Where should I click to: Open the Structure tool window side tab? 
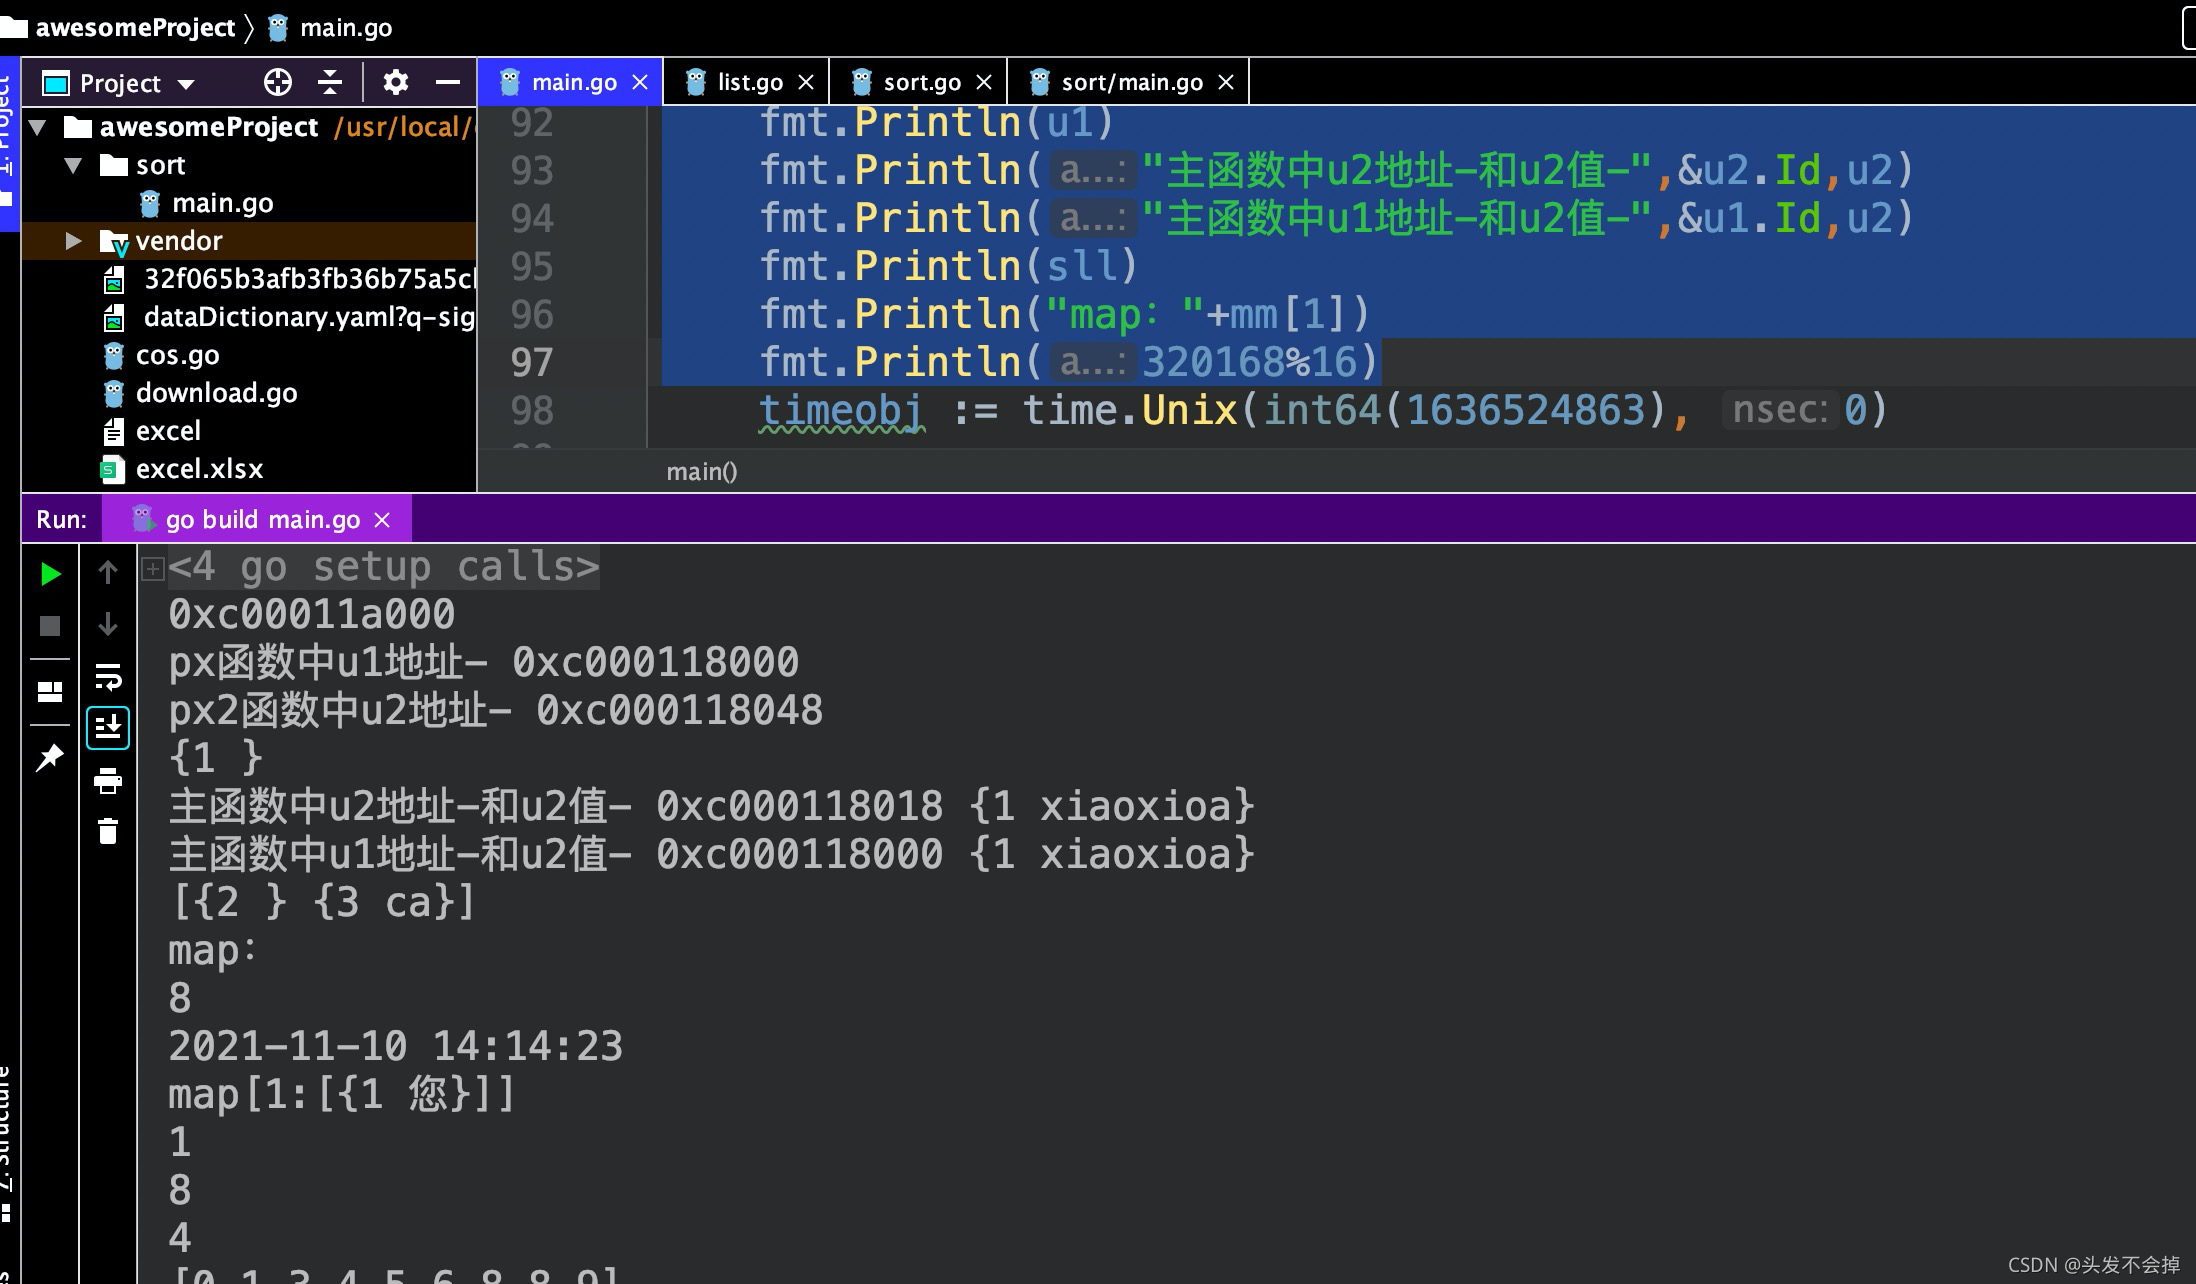coord(8,1145)
